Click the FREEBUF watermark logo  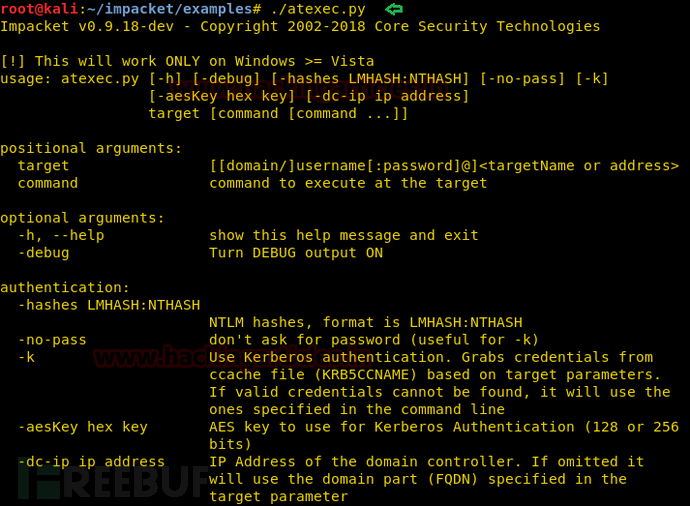112,481
